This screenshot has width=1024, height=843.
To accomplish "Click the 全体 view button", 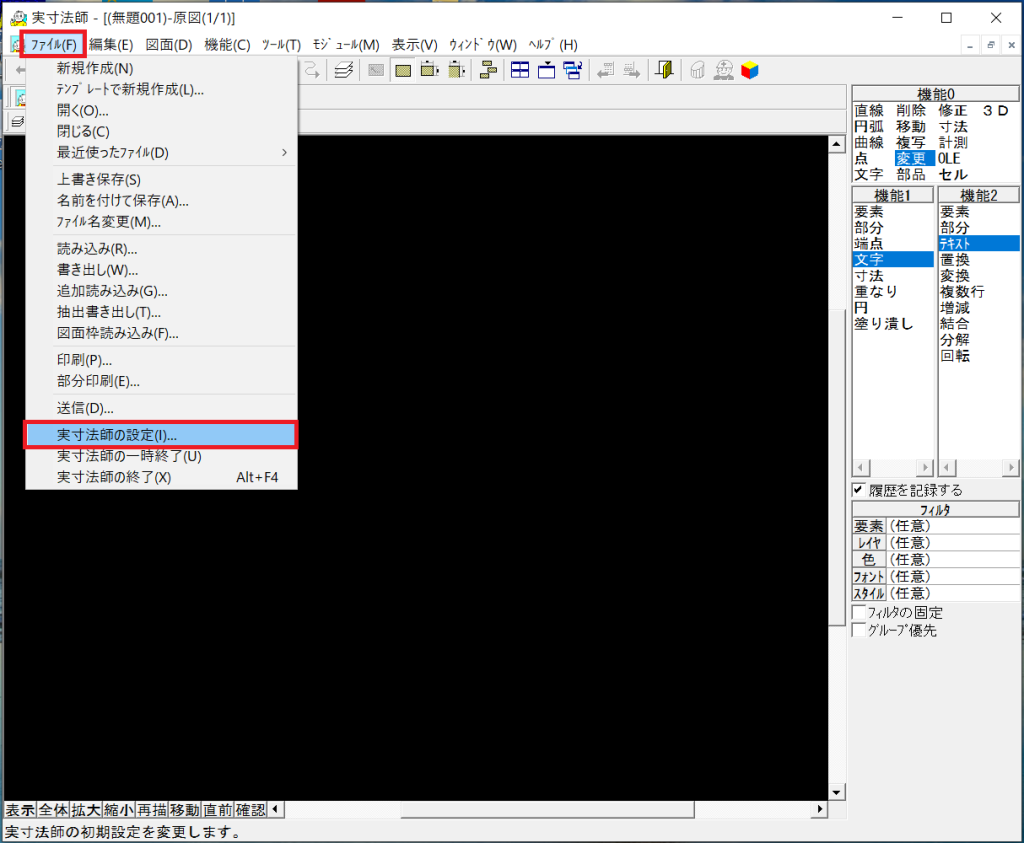I will [x=54, y=810].
